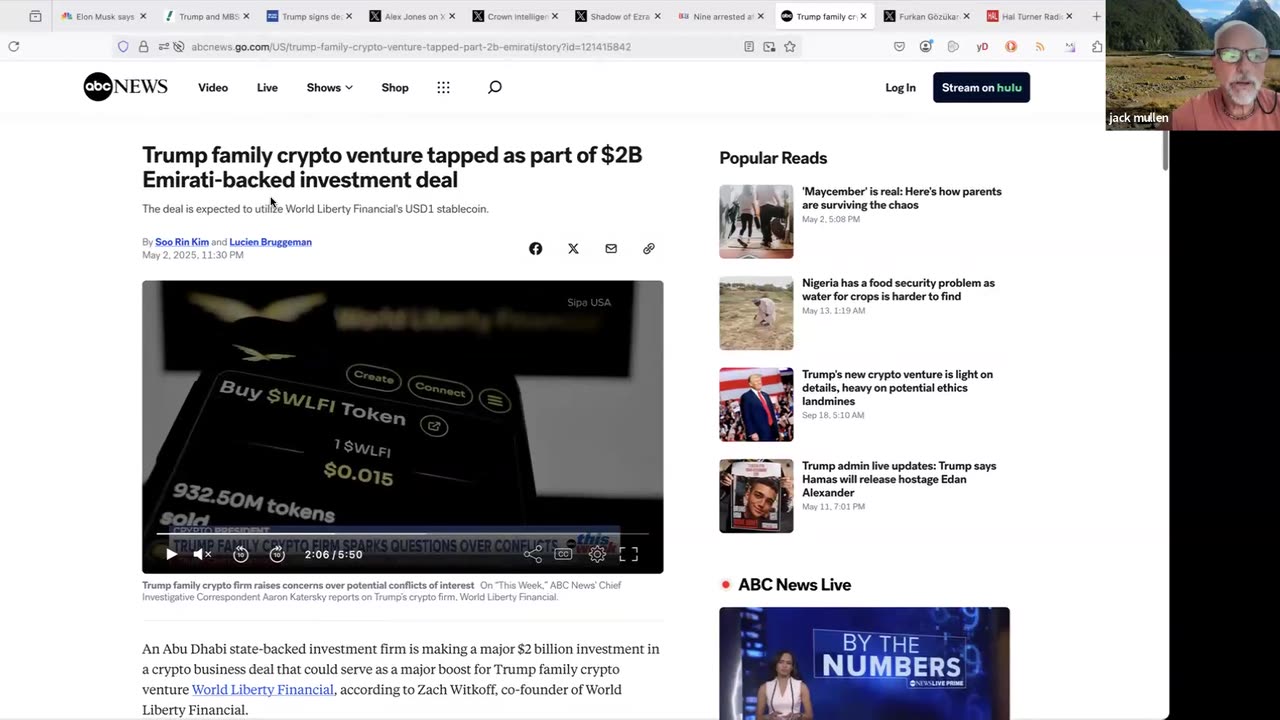Switch to the Nine arrested tab

point(719,16)
